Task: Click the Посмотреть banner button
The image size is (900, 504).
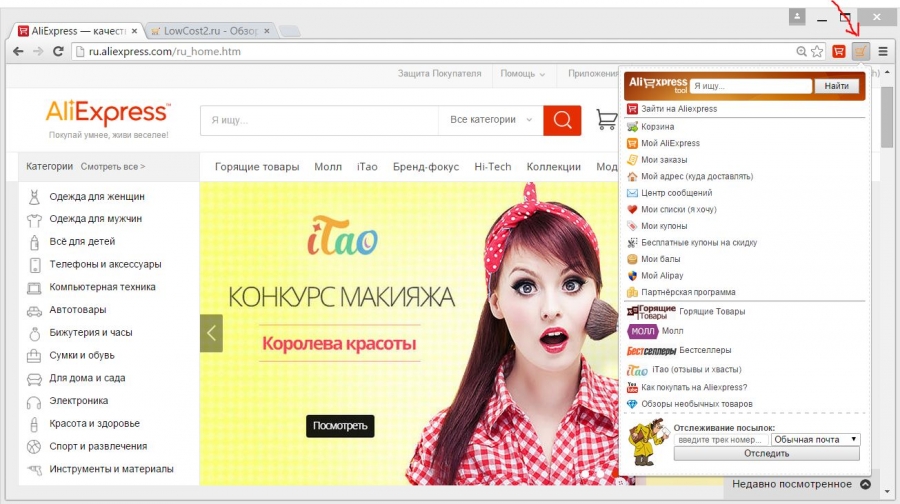Action: (340, 426)
